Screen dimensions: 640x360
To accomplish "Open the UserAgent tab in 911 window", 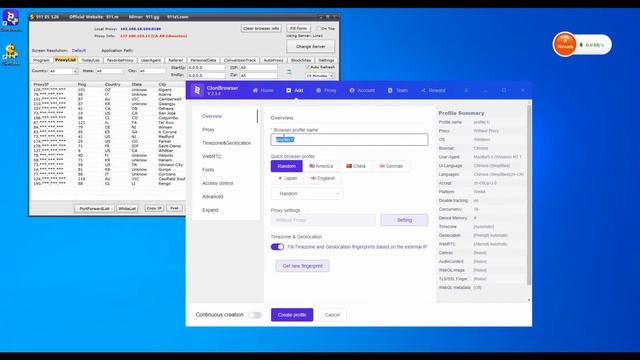I will pyautogui.click(x=151, y=60).
